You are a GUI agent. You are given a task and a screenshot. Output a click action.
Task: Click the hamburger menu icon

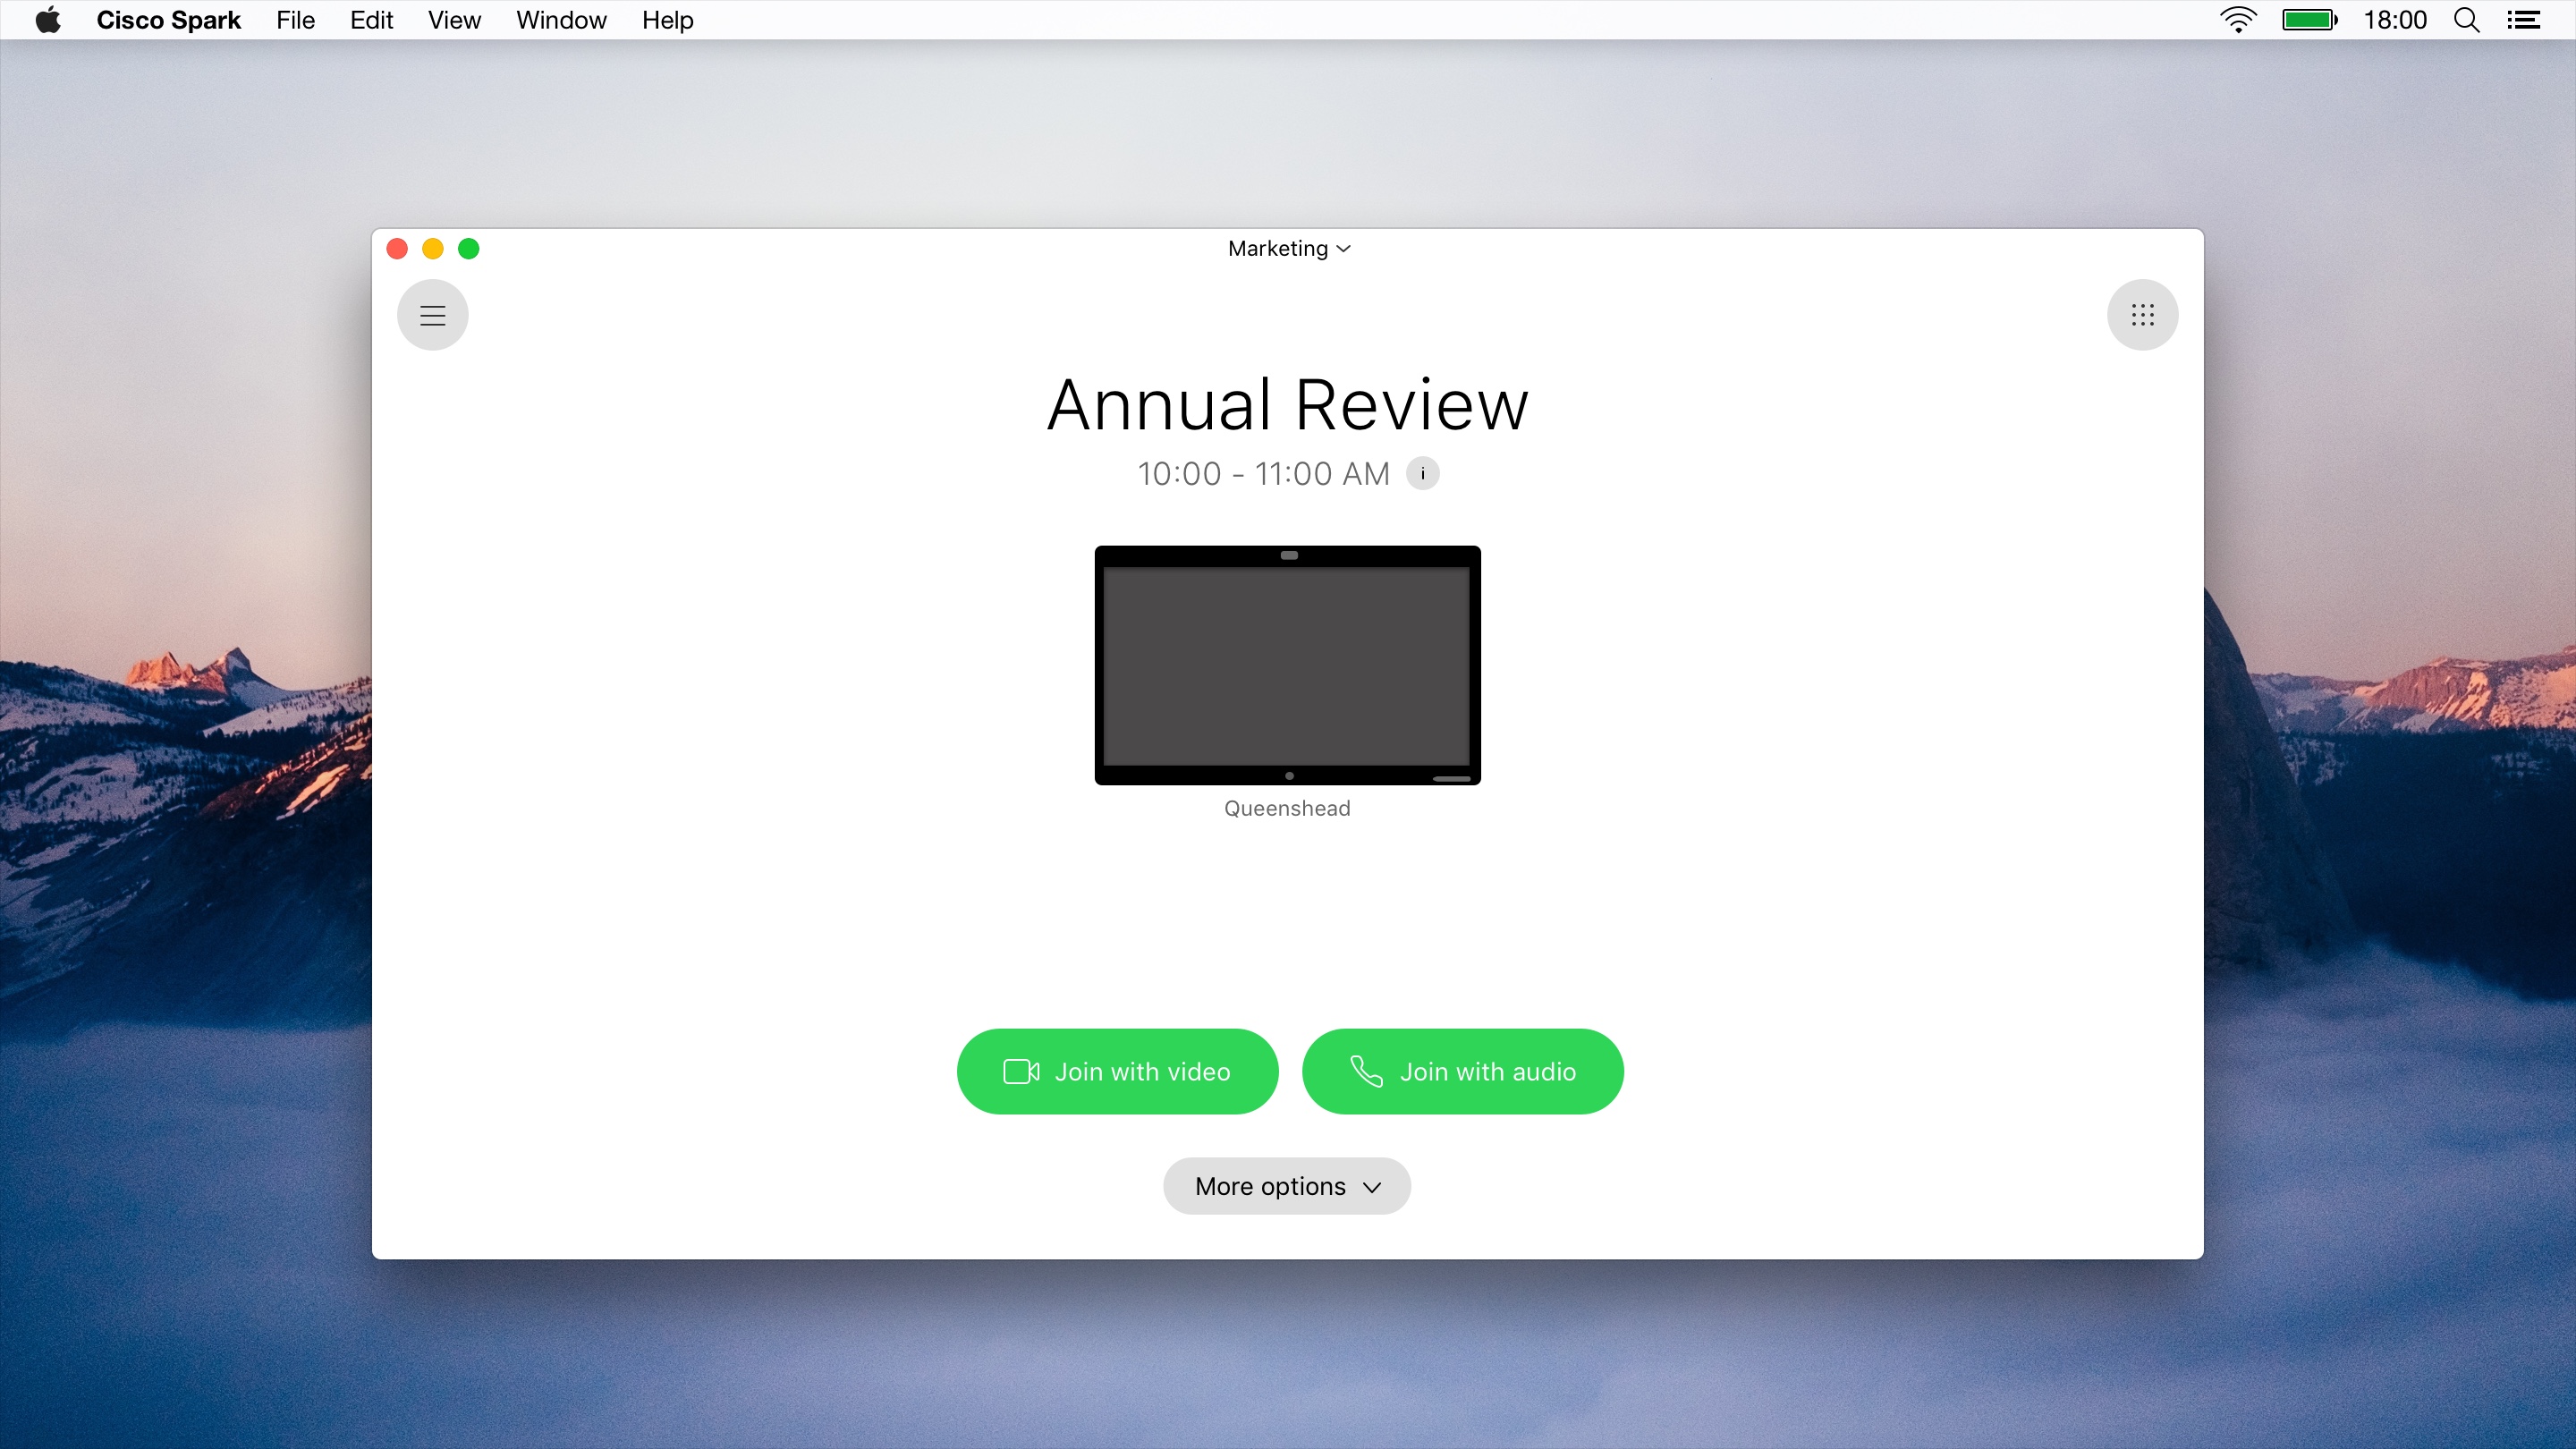pyautogui.click(x=434, y=313)
